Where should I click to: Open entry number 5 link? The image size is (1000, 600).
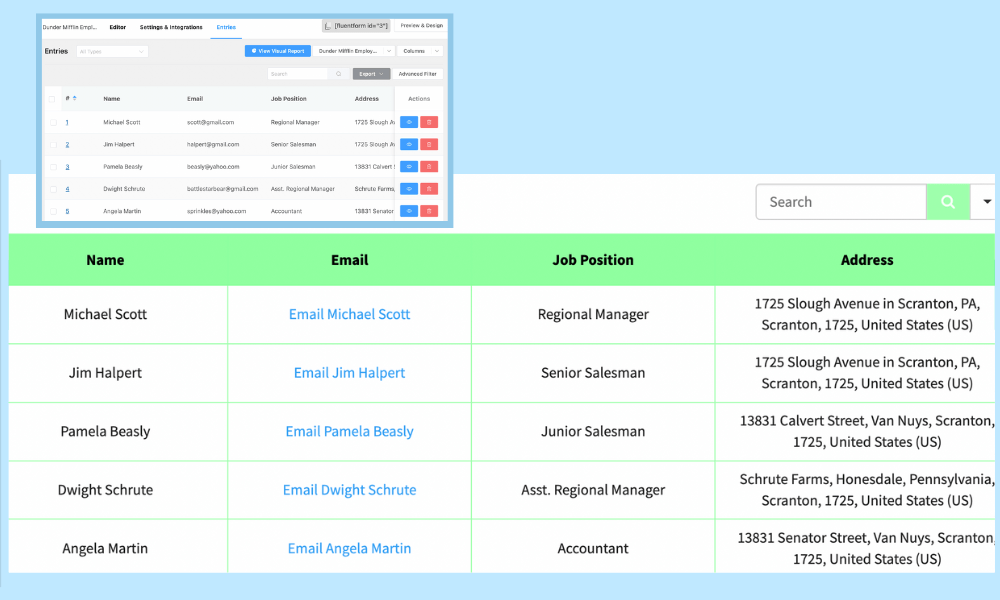tap(67, 211)
